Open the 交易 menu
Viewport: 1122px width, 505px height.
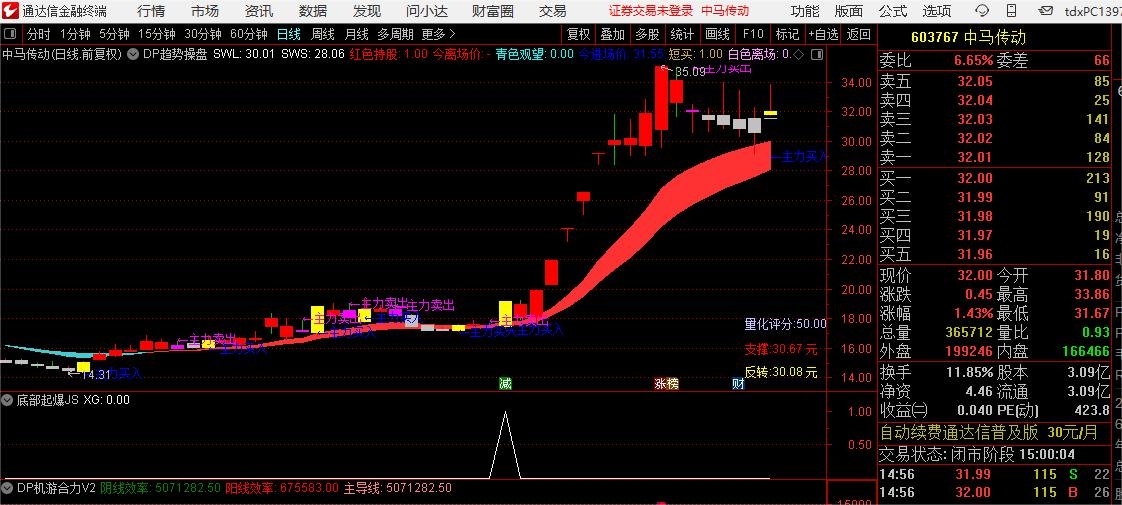click(552, 11)
